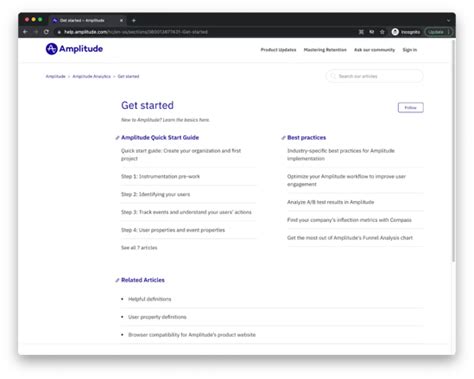Open Amplitude Quick Start Guide section
The height and width of the screenshot is (379, 474).
pos(160,137)
